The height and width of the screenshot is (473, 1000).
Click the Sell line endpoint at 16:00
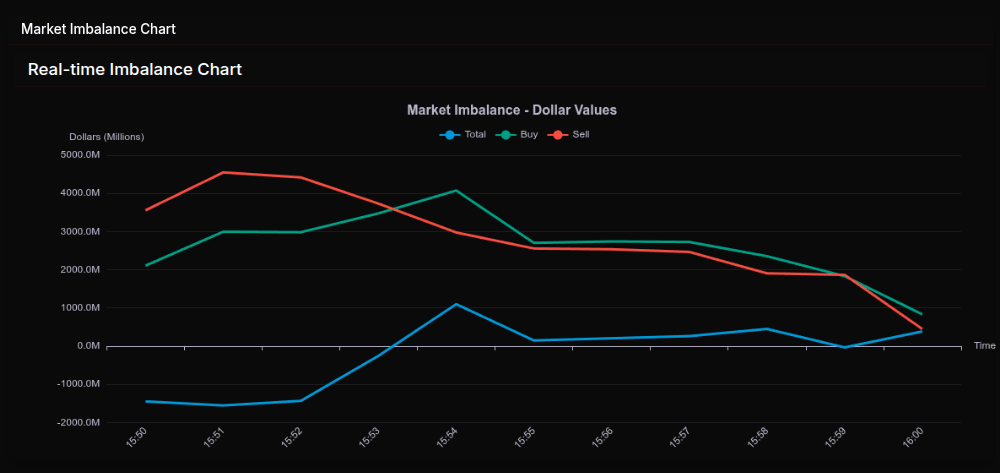pyautogui.click(x=921, y=329)
